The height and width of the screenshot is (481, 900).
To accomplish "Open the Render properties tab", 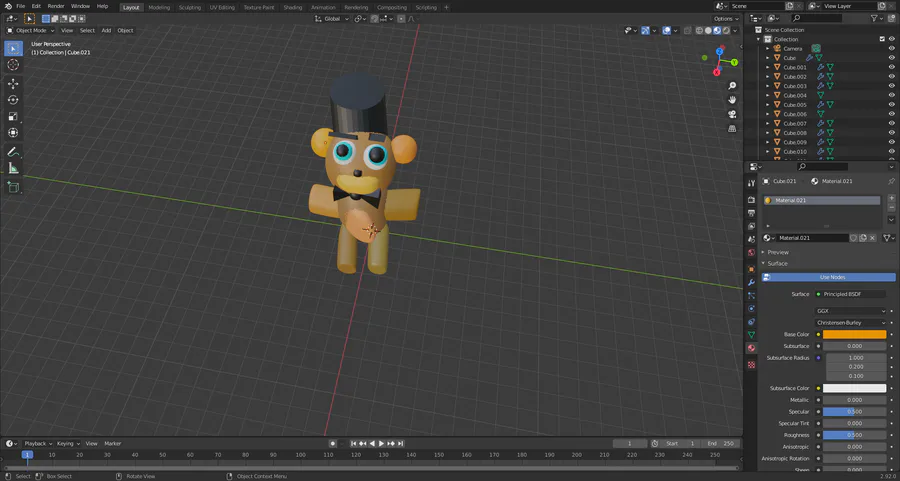I will click(x=751, y=200).
